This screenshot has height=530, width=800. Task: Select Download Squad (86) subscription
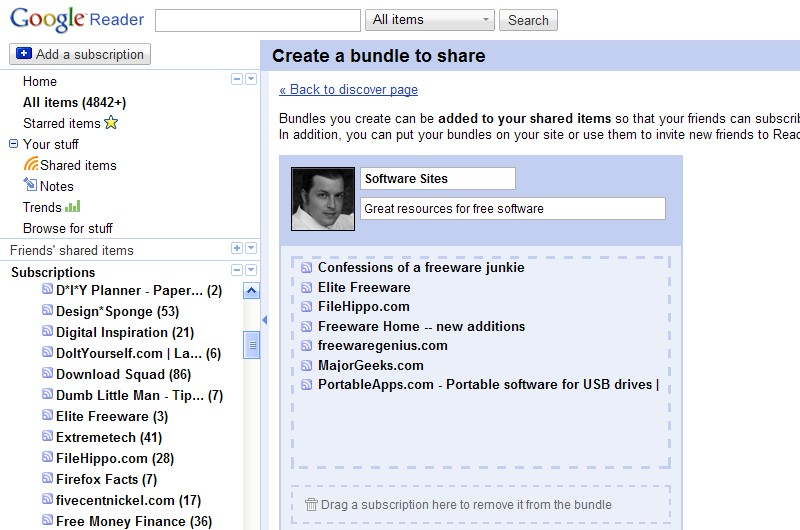coord(123,374)
